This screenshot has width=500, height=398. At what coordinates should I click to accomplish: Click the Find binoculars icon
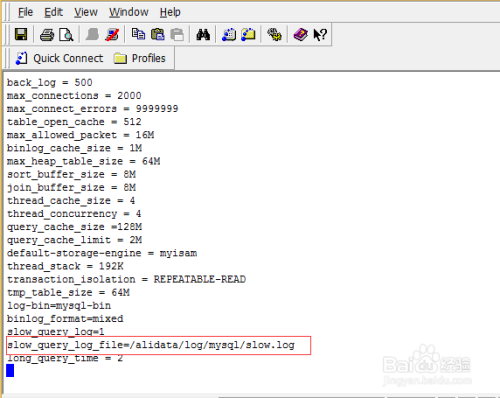click(x=203, y=34)
